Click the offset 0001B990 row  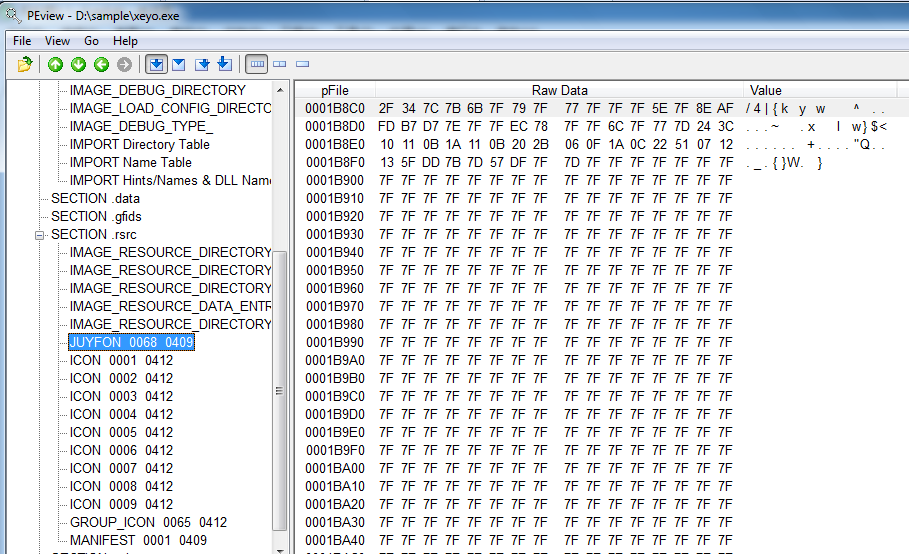602,342
